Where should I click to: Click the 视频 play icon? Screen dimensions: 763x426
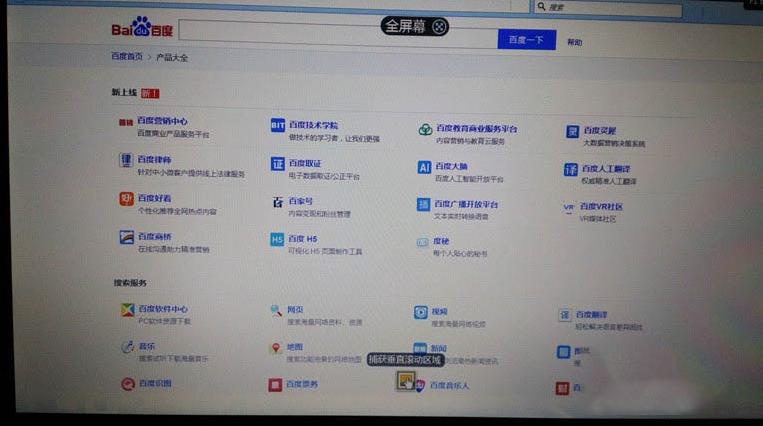[x=421, y=312]
